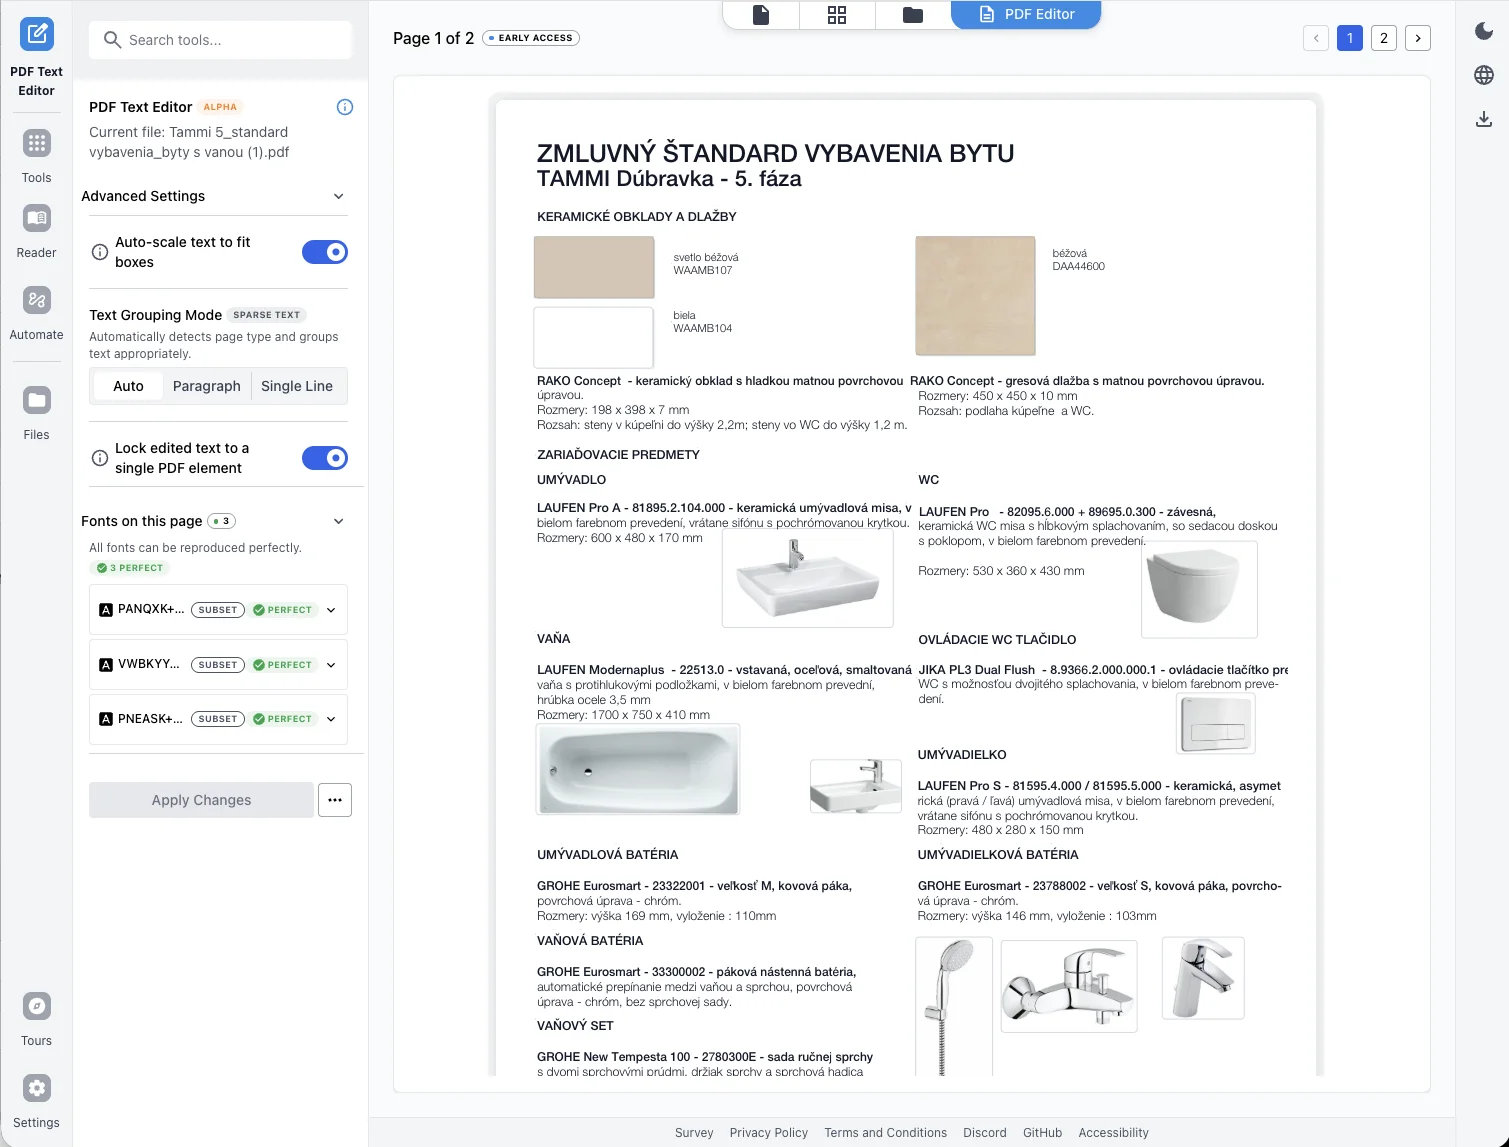Open the Accessibility footer link

(1114, 1133)
